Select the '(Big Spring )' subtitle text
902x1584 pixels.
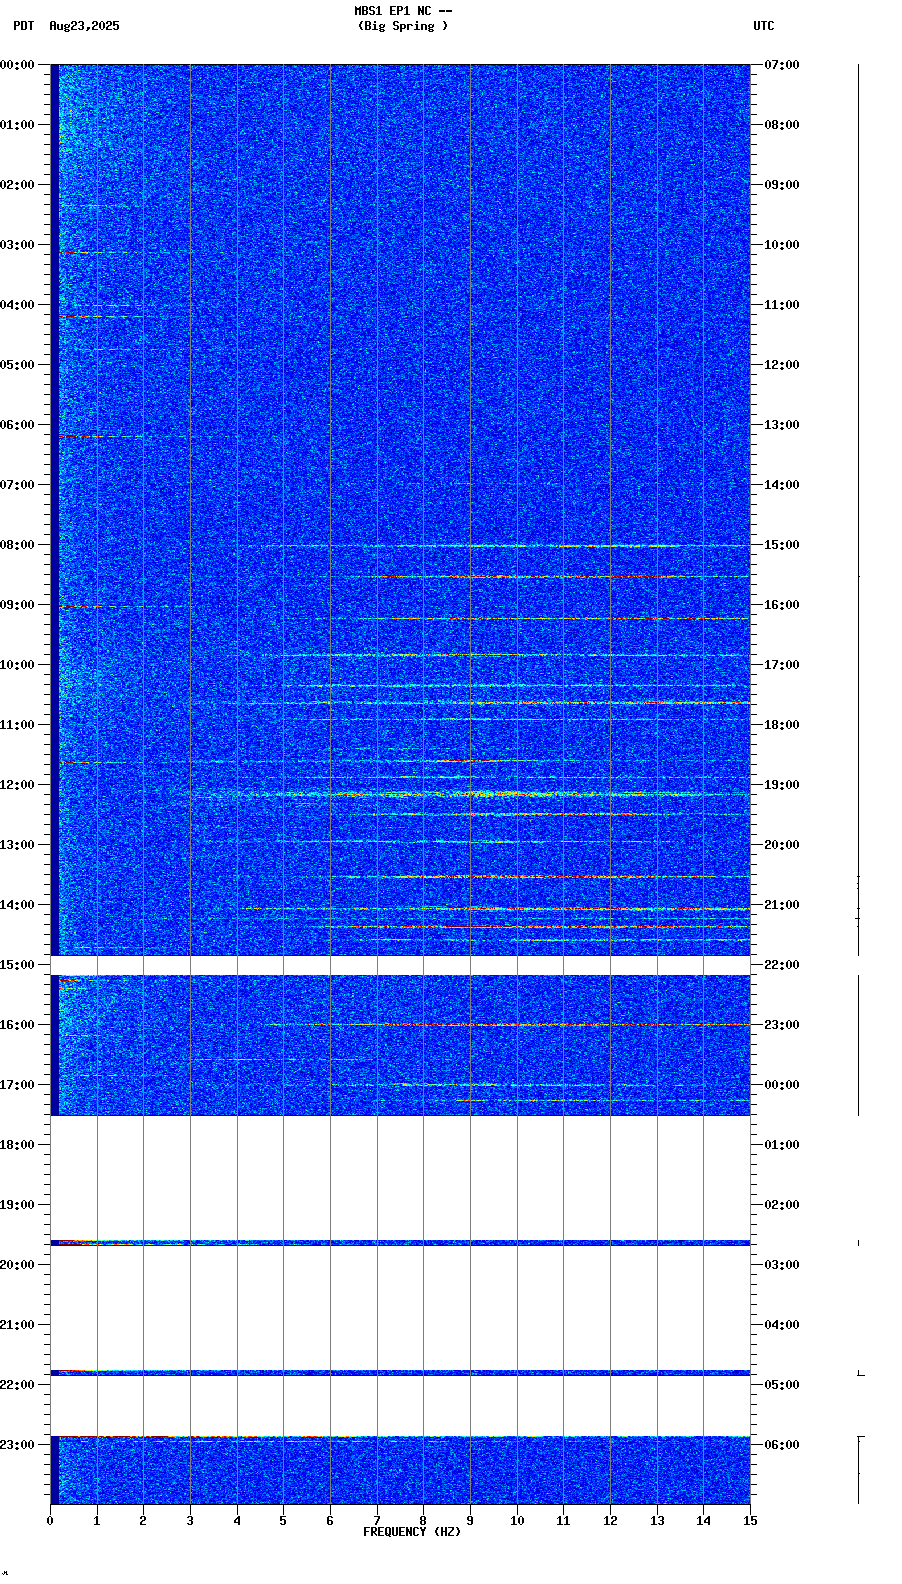[x=403, y=26]
